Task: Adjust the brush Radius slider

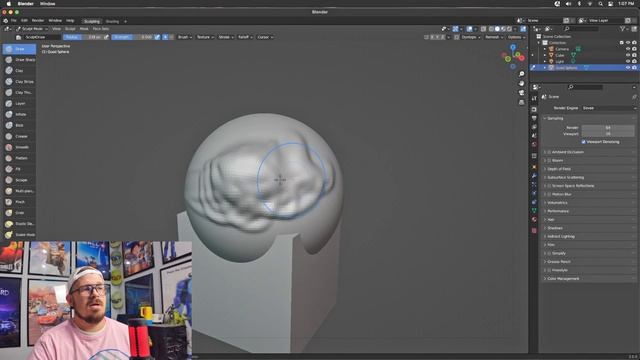Action: coord(83,37)
